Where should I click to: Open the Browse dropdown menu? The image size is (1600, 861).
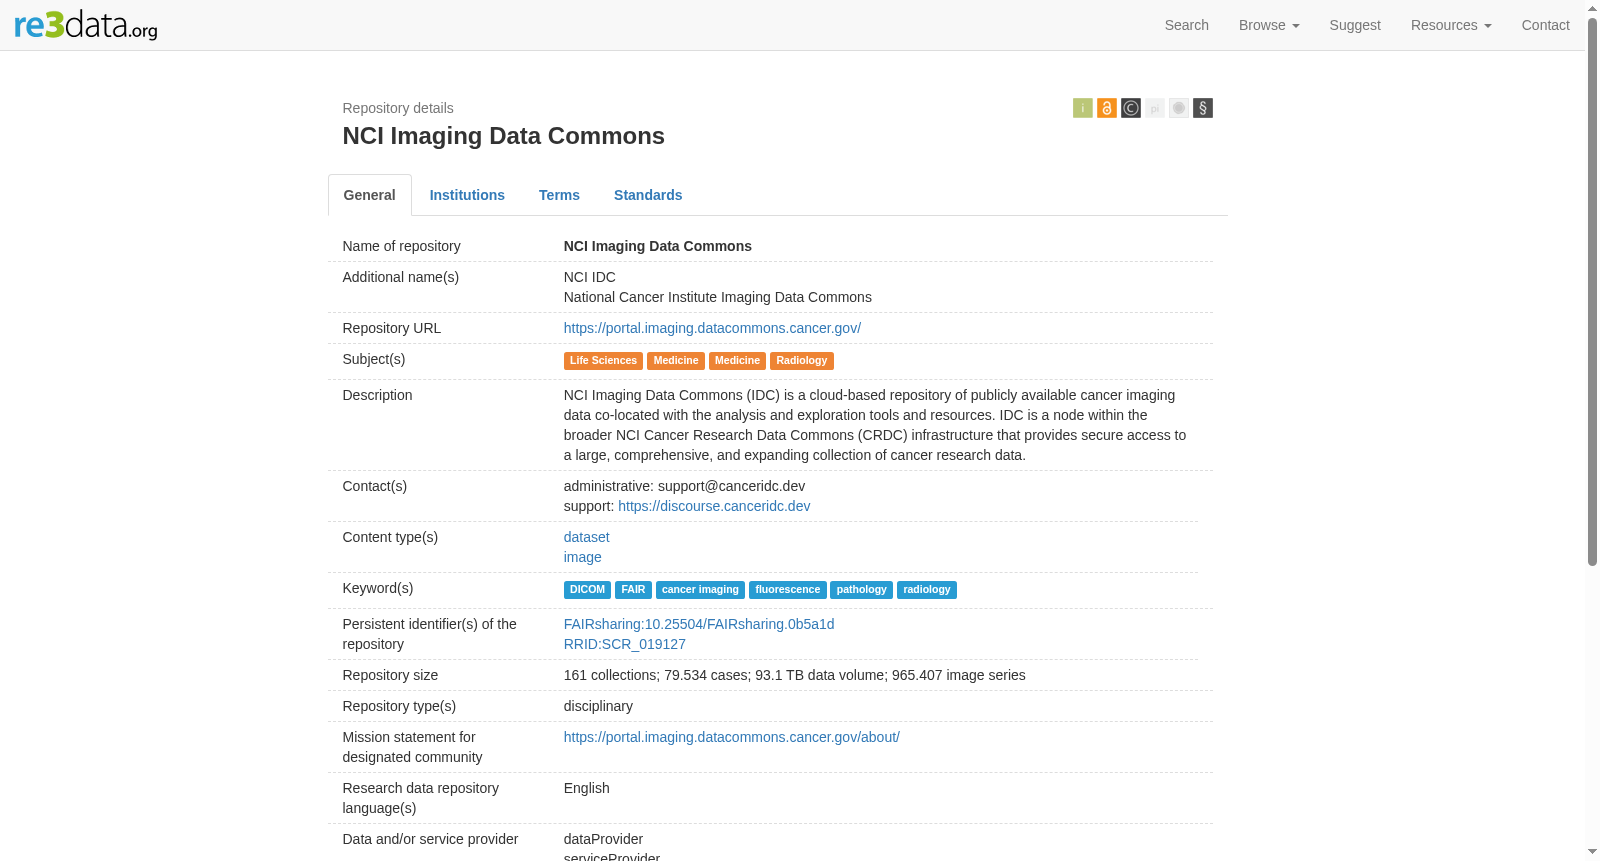tap(1269, 25)
